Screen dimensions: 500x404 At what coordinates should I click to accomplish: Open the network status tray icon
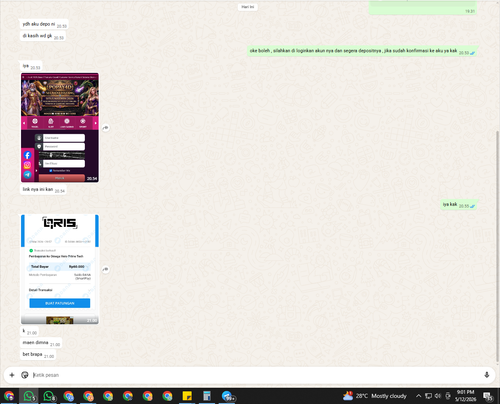pos(428,396)
